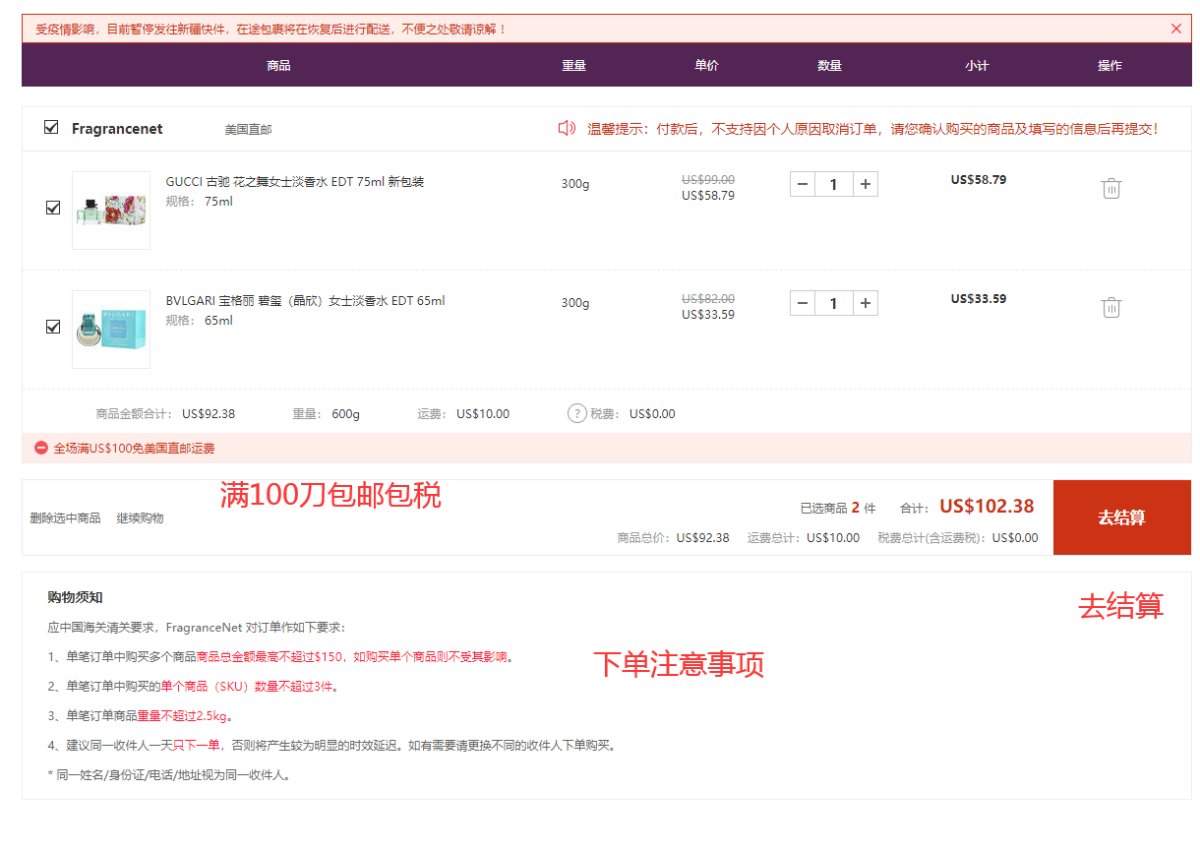The height and width of the screenshot is (851, 1200).
Task: Open the BVLGARI perfume product thumbnail
Action: 111,330
